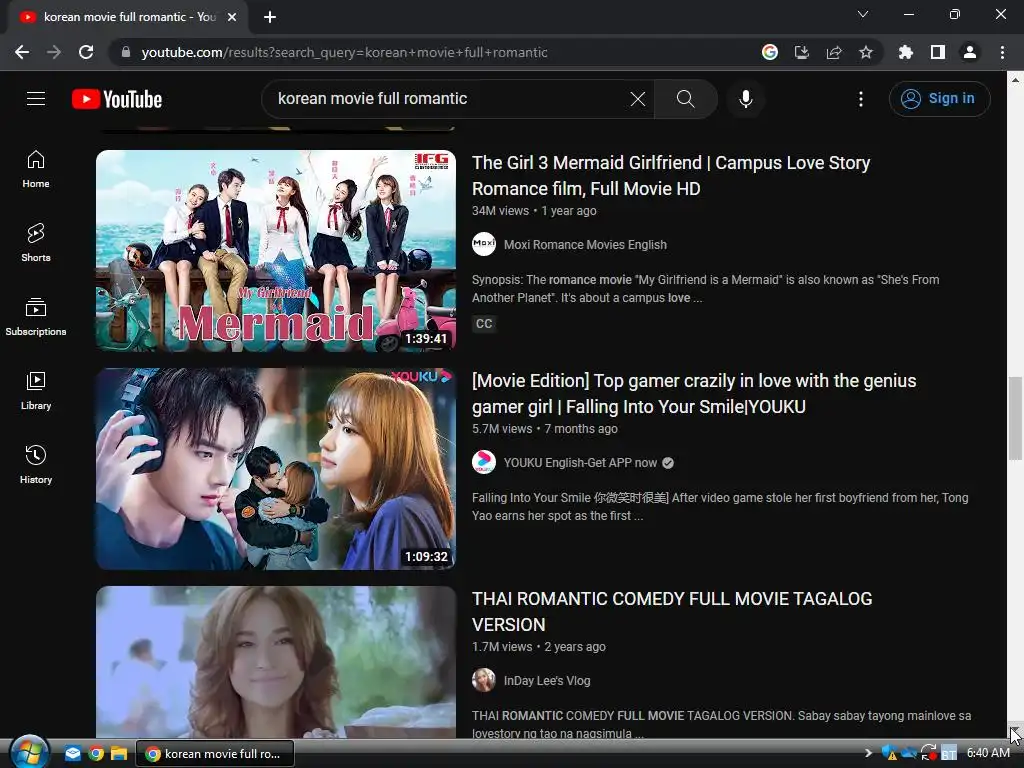Reload the page

coord(86,52)
